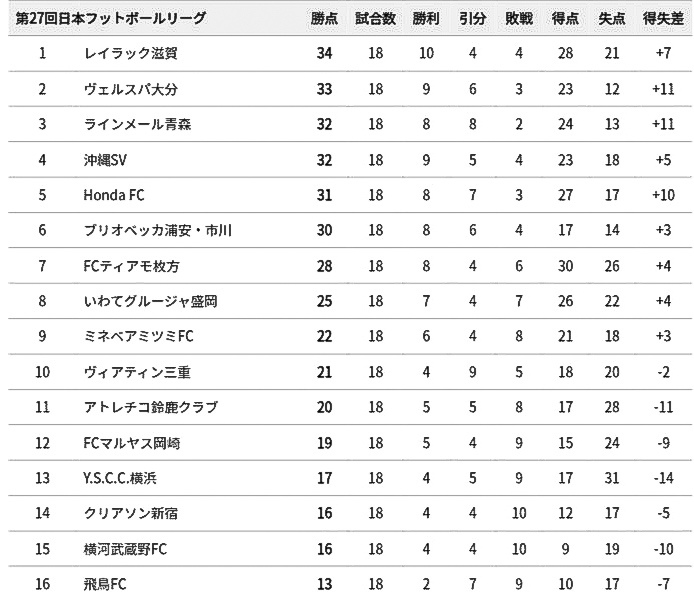The width and height of the screenshot is (694, 599).
Task: Click the 試合数 column header
Action: tap(375, 18)
